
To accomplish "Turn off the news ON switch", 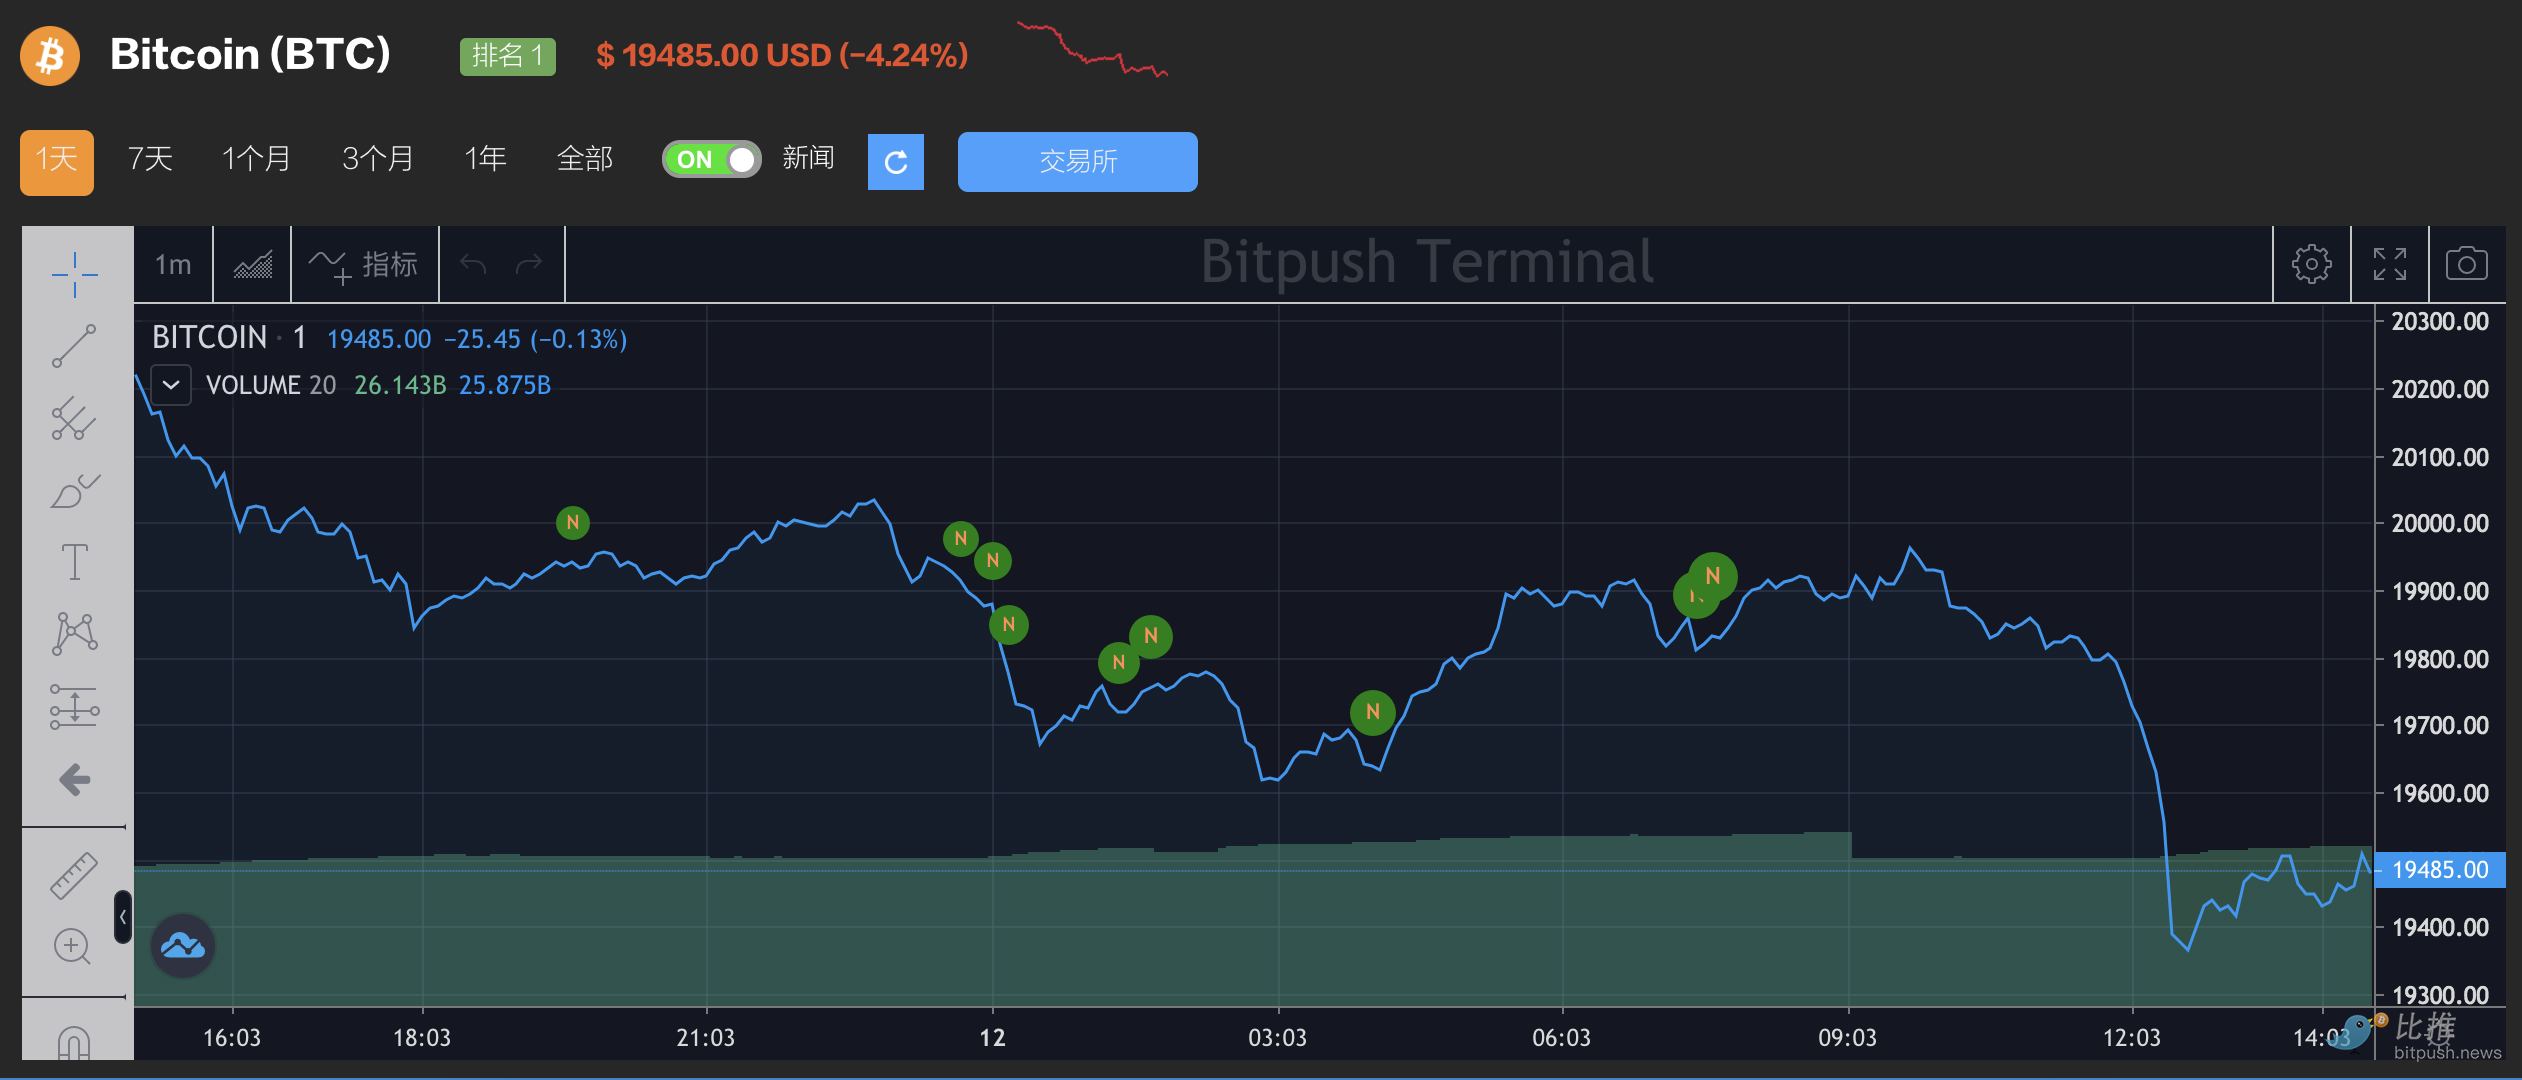I will point(711,159).
